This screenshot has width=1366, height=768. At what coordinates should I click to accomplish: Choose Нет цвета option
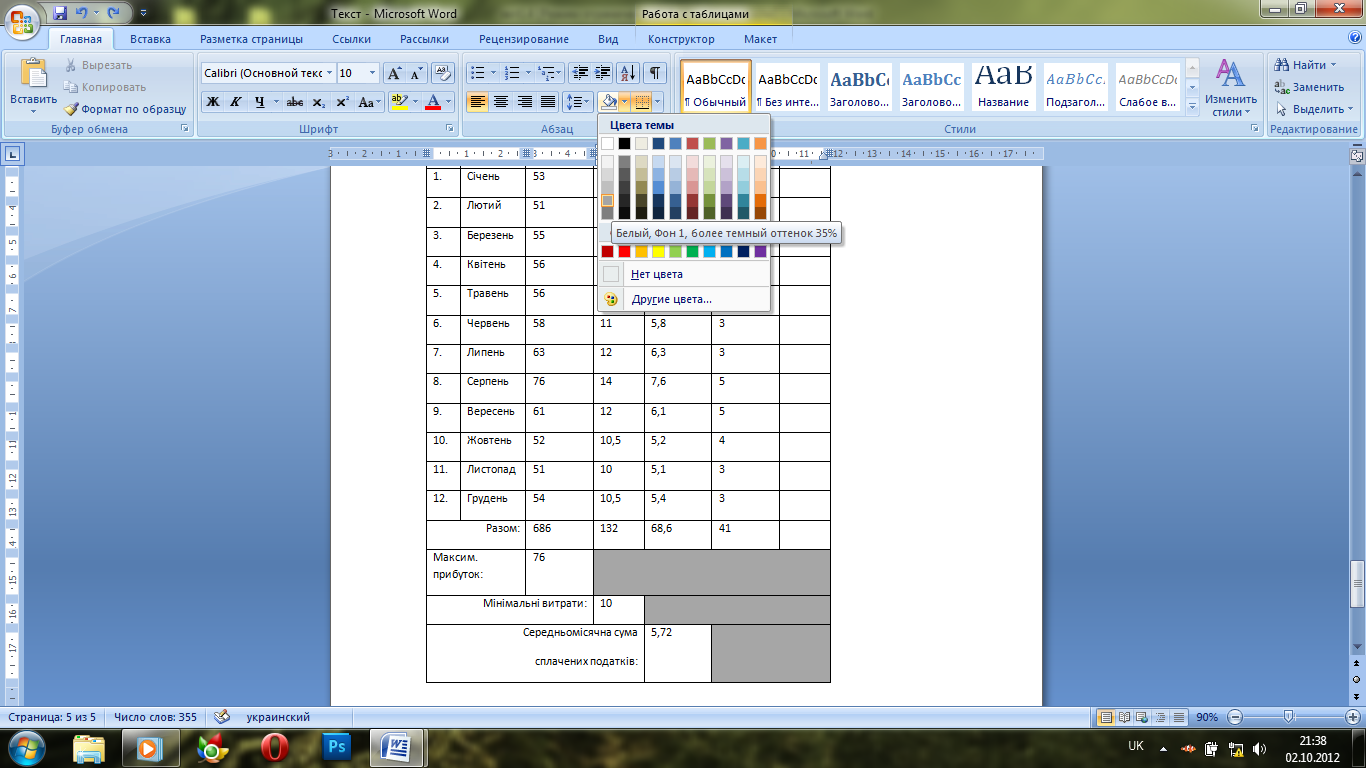coord(684,274)
